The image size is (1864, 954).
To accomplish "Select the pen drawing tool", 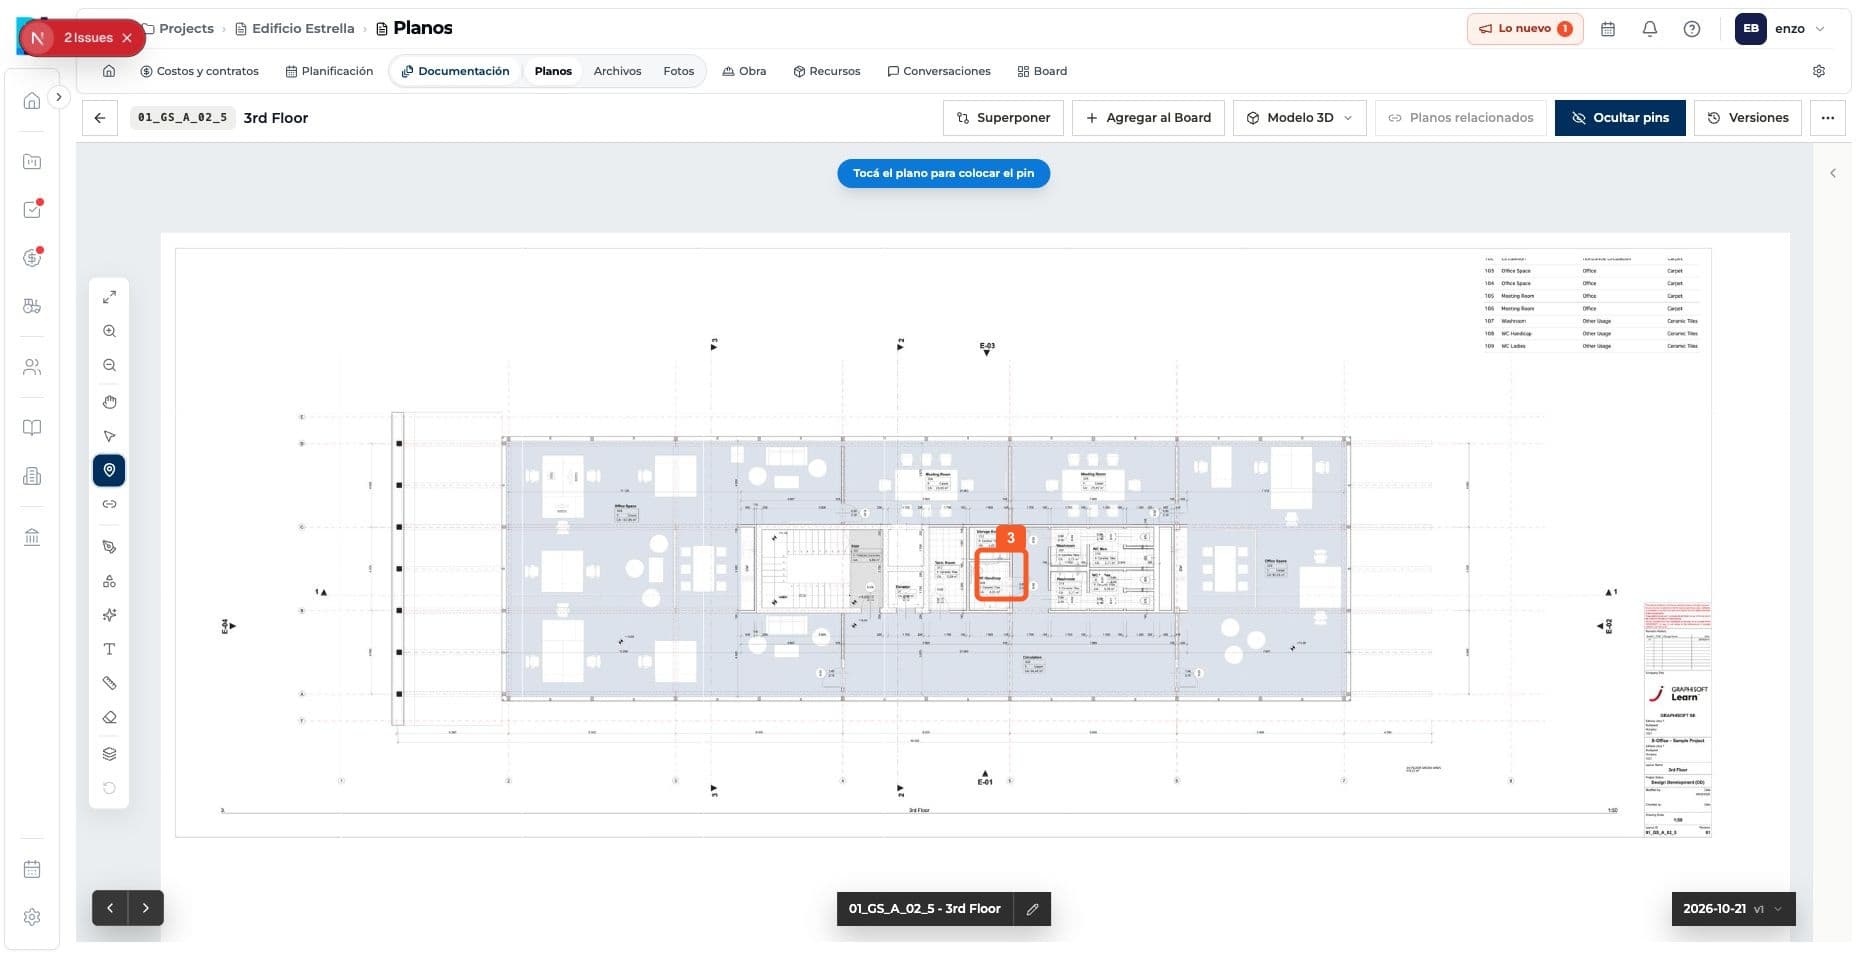I will 109,547.
